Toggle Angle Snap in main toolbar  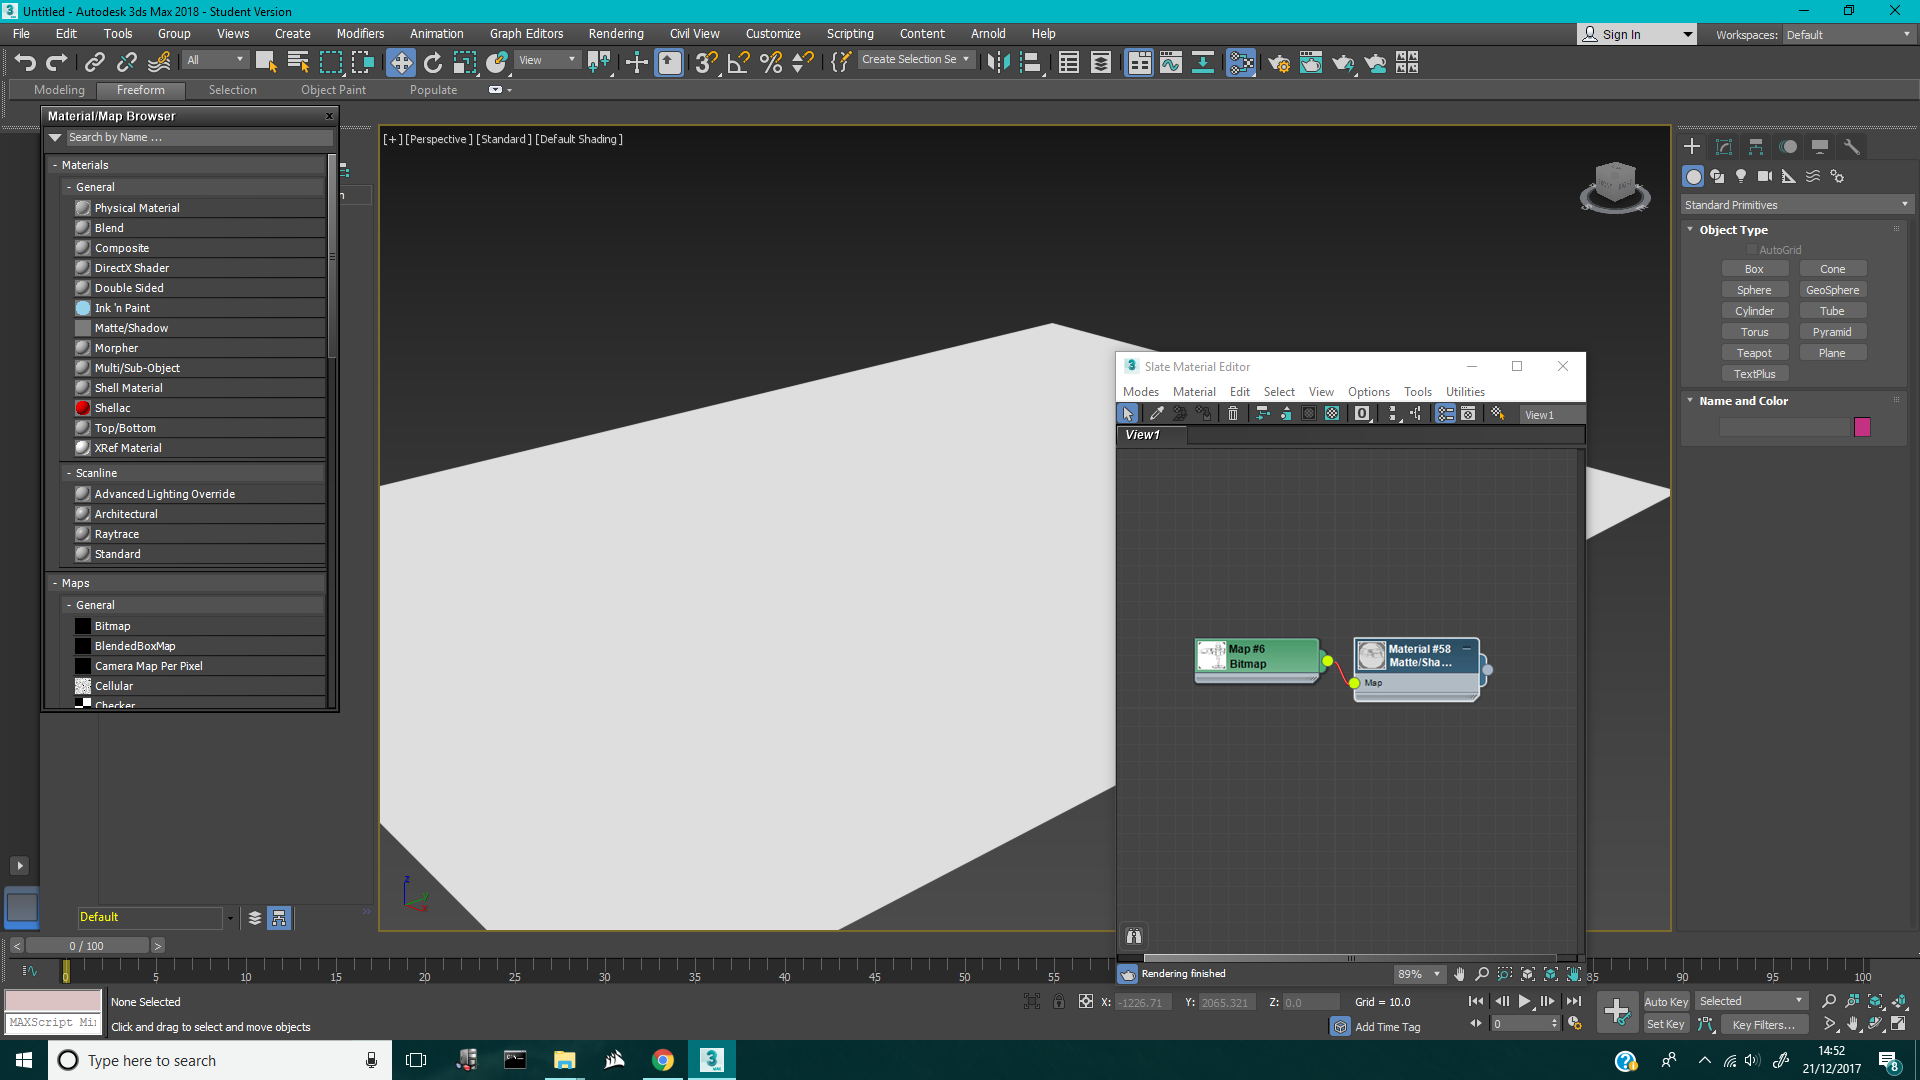(x=739, y=62)
